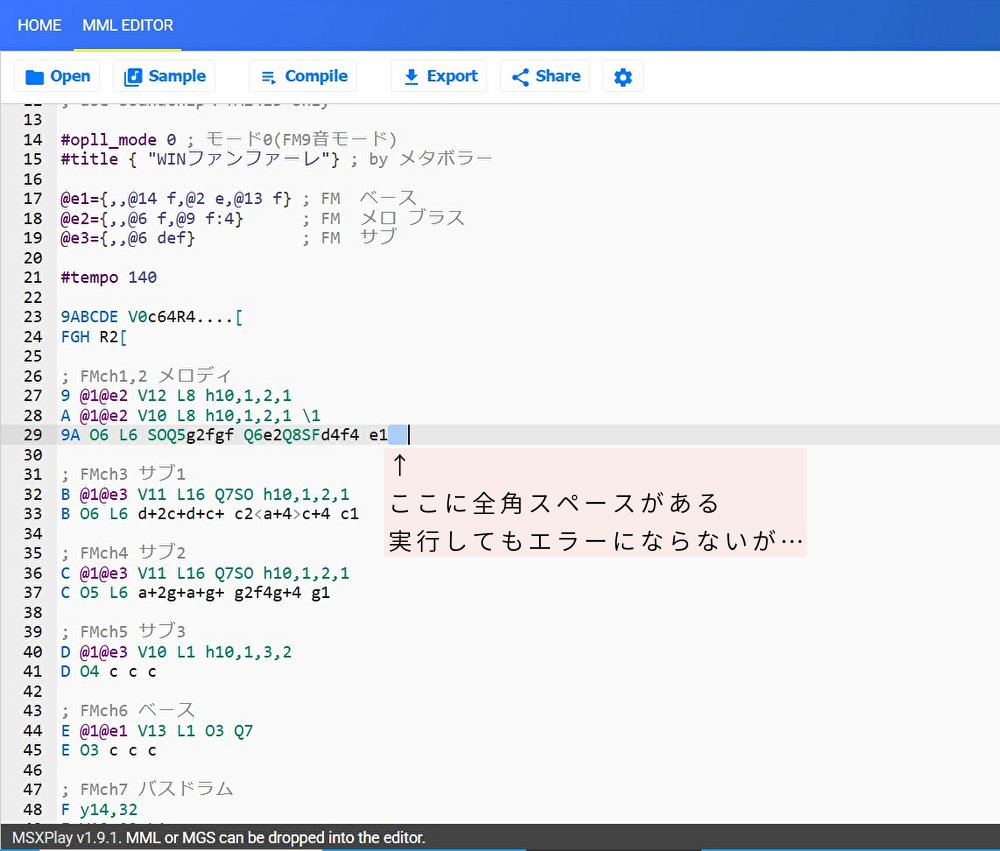Click the list icon on the Compile button

pyautogui.click(x=268, y=77)
